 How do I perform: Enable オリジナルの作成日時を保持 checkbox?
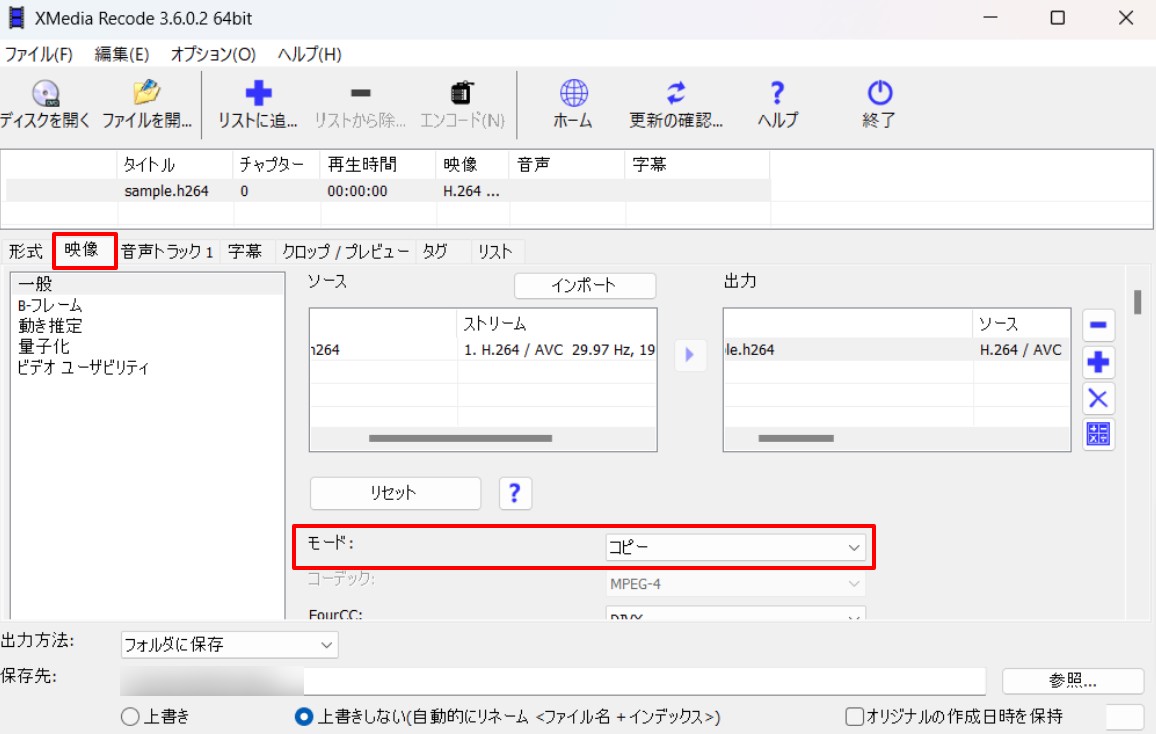pyautogui.click(x=854, y=716)
